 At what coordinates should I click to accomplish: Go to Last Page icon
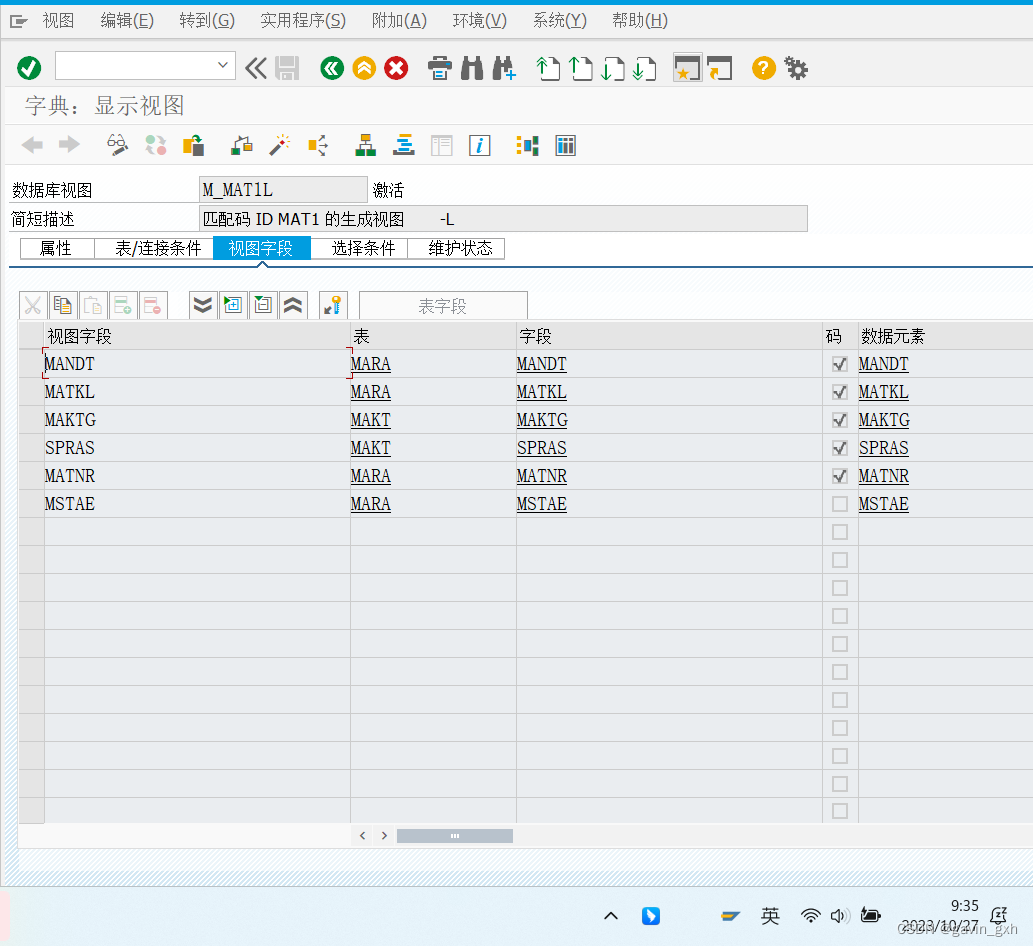tap(644, 68)
